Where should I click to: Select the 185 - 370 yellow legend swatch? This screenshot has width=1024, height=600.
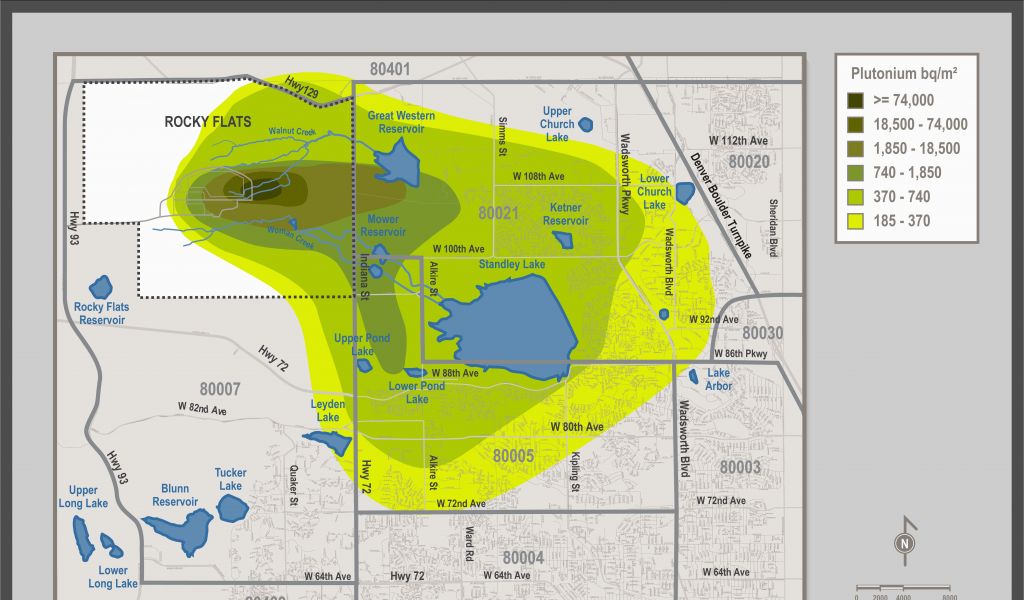tap(856, 221)
